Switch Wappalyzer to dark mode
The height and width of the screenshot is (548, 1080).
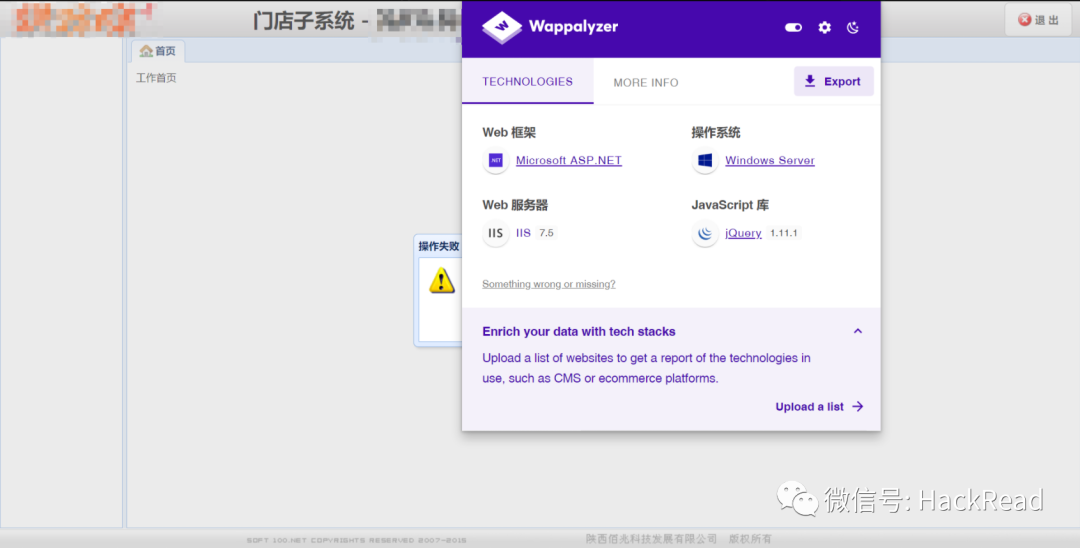click(853, 28)
